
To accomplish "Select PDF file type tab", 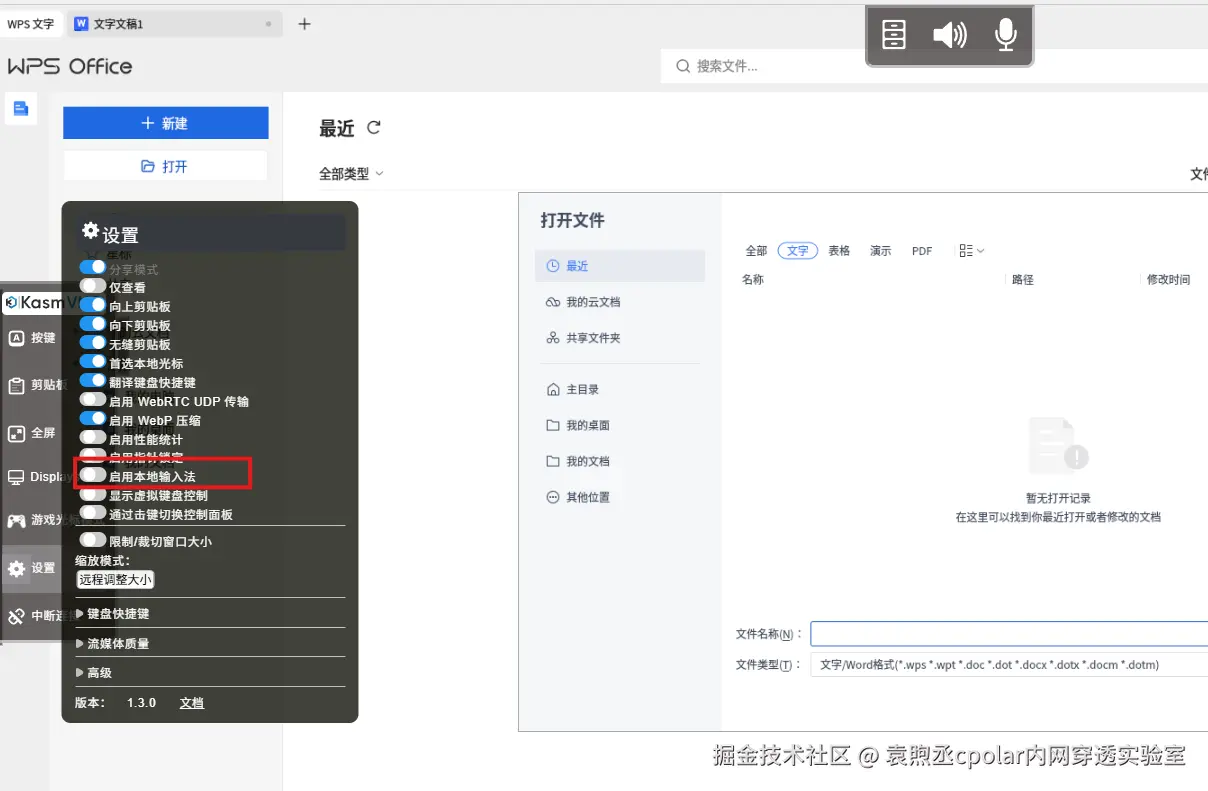I will point(922,251).
